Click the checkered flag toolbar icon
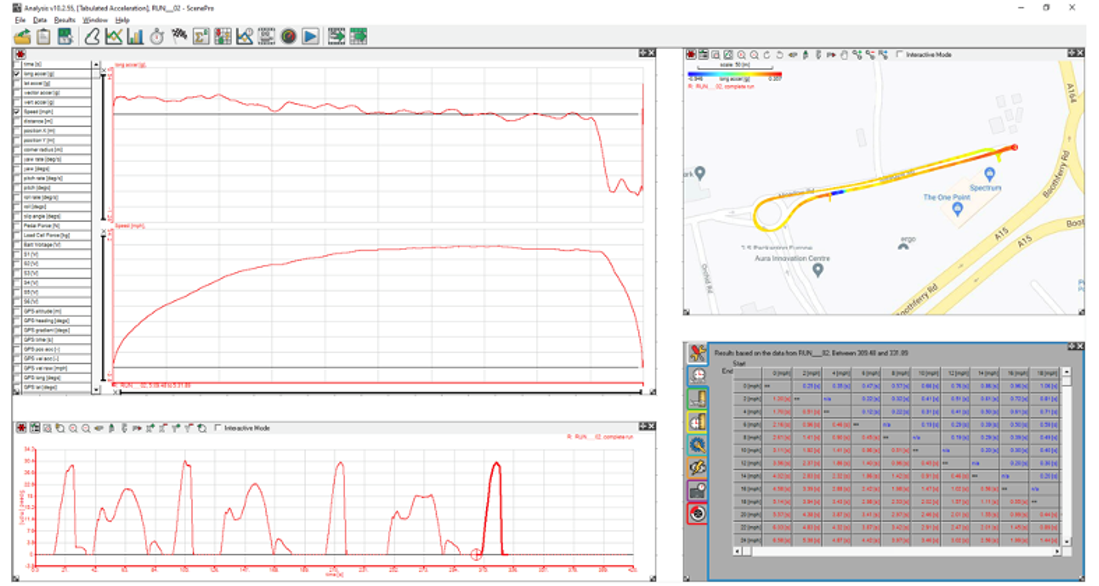Image resolution: width=1099 pixels, height=586 pixels. pos(180,37)
